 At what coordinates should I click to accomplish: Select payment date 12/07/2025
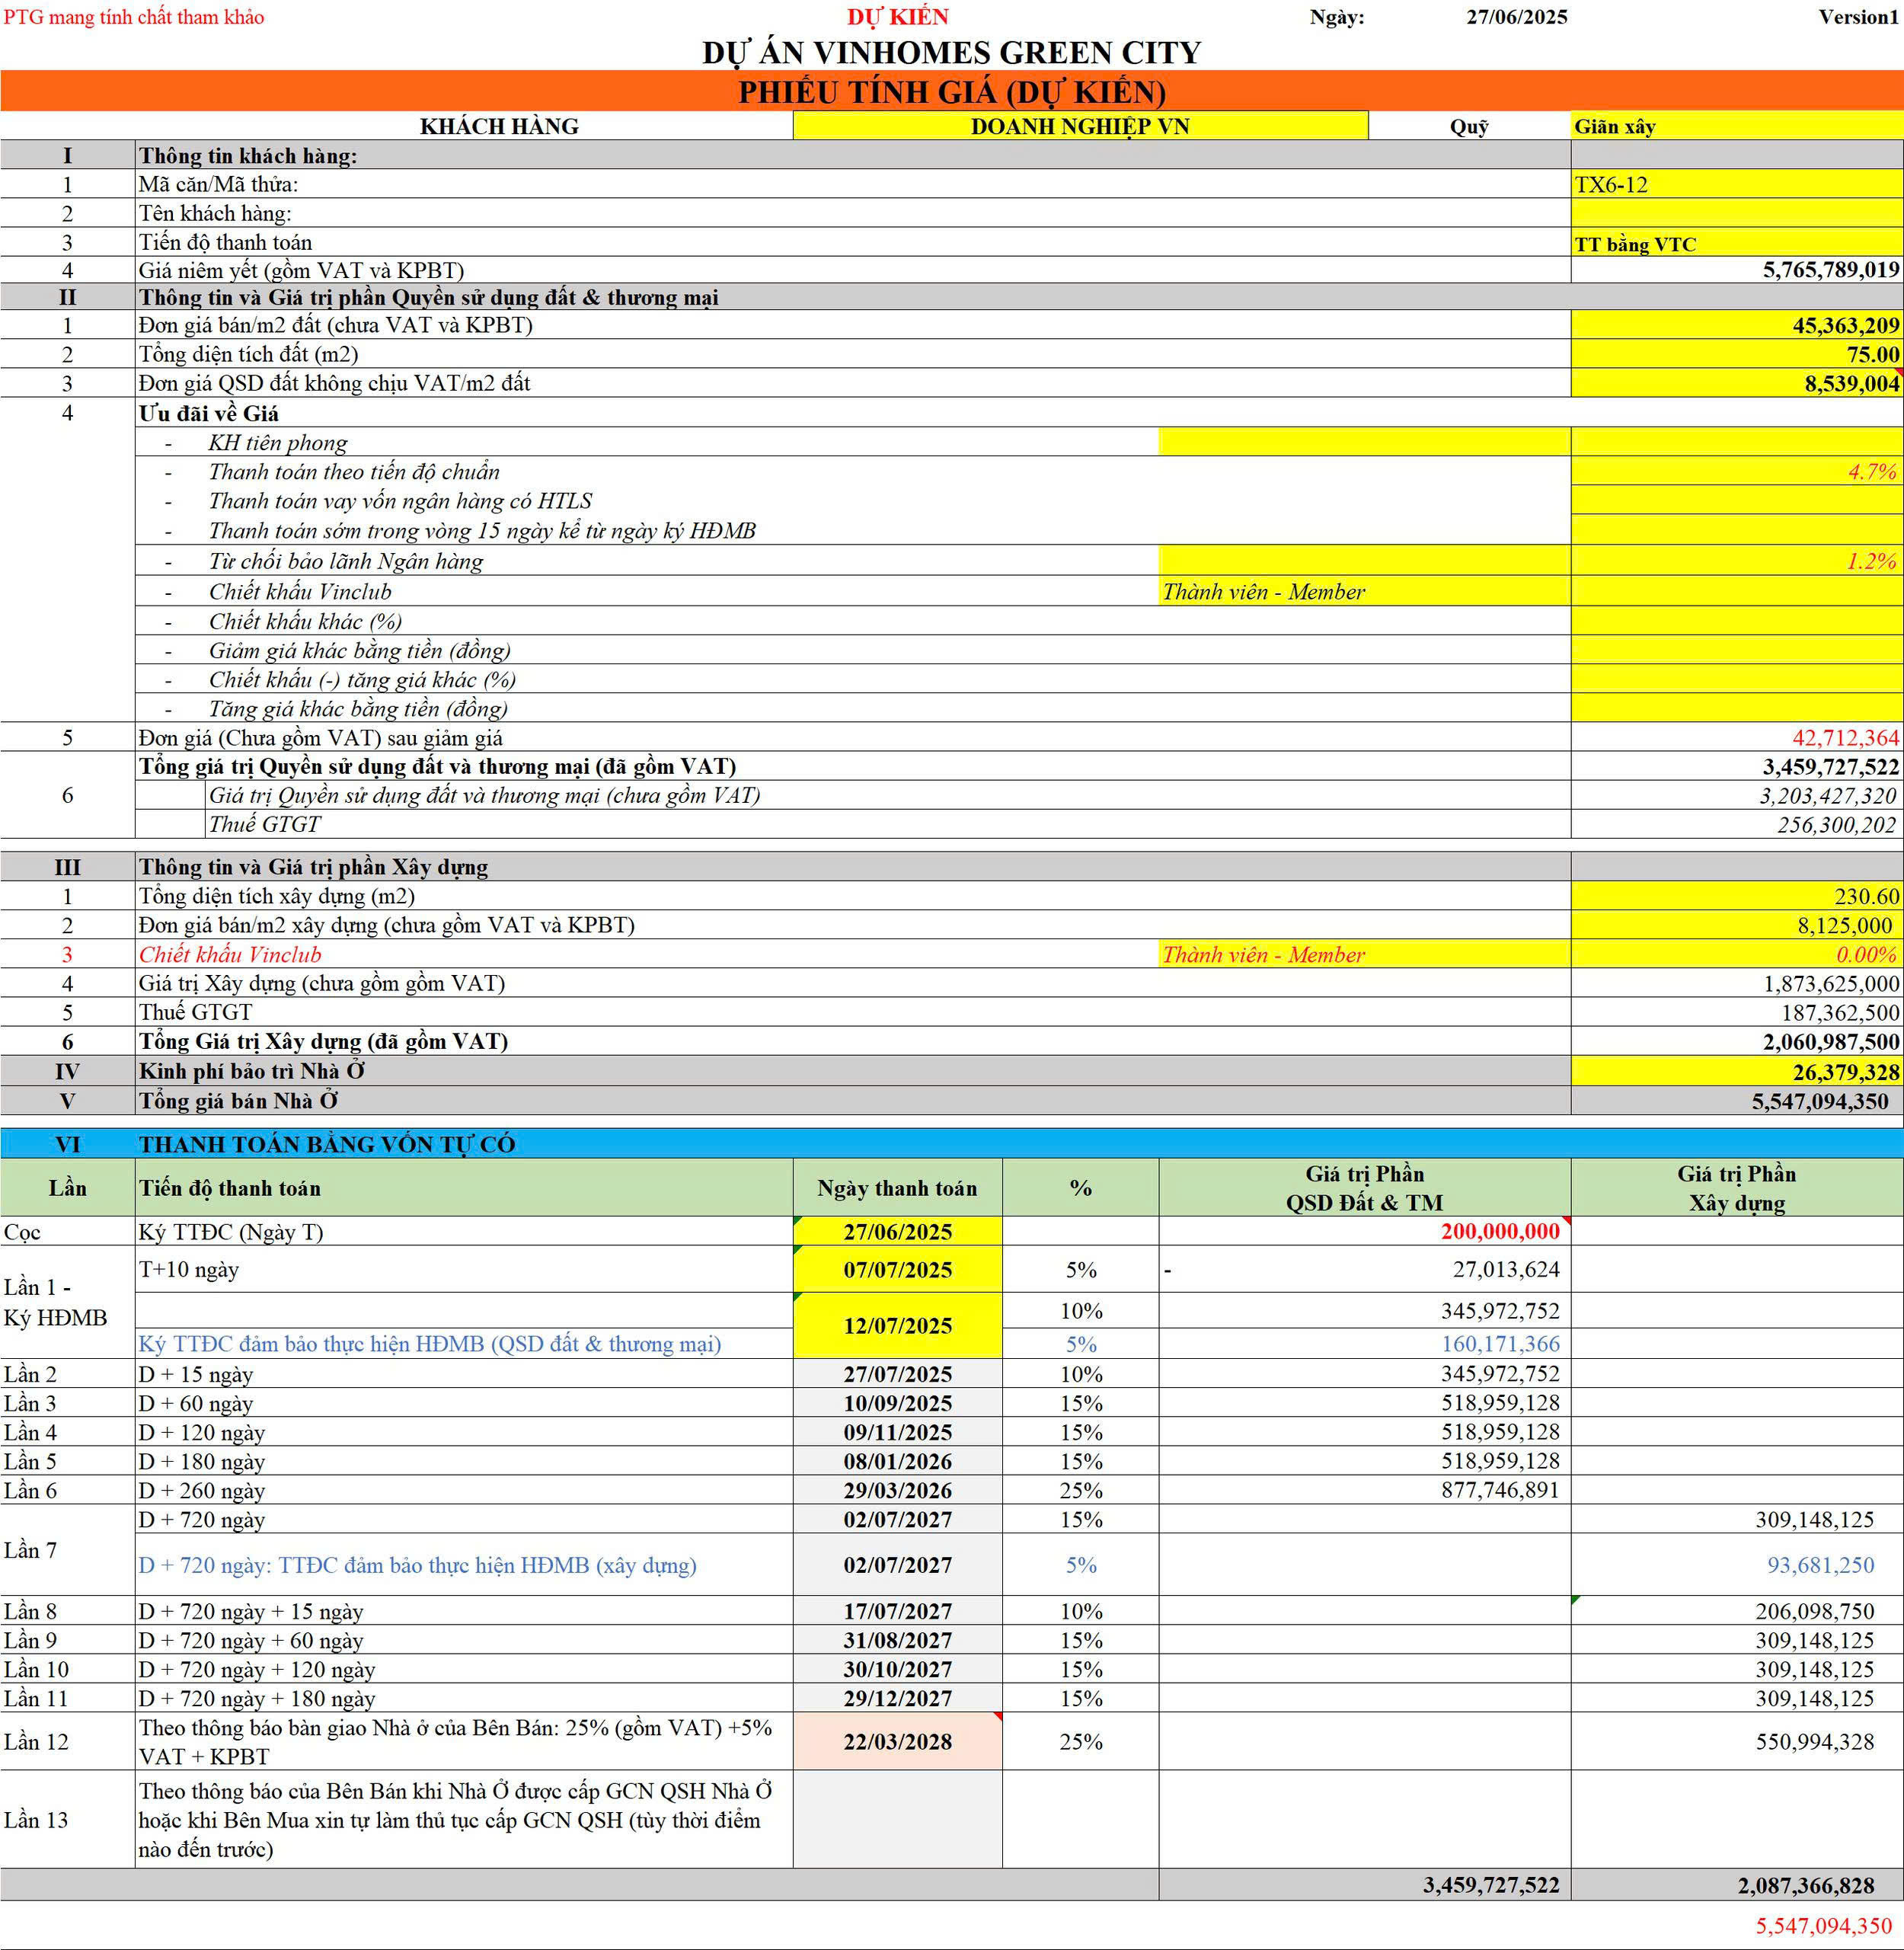[x=898, y=1325]
